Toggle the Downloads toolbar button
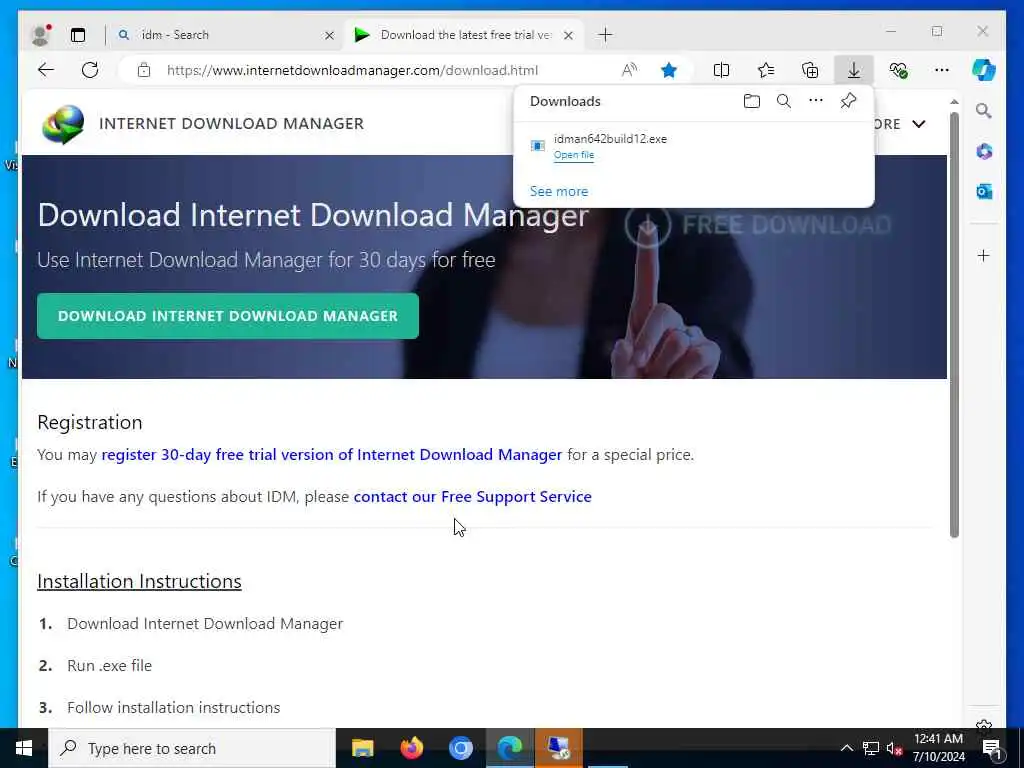 click(x=854, y=70)
